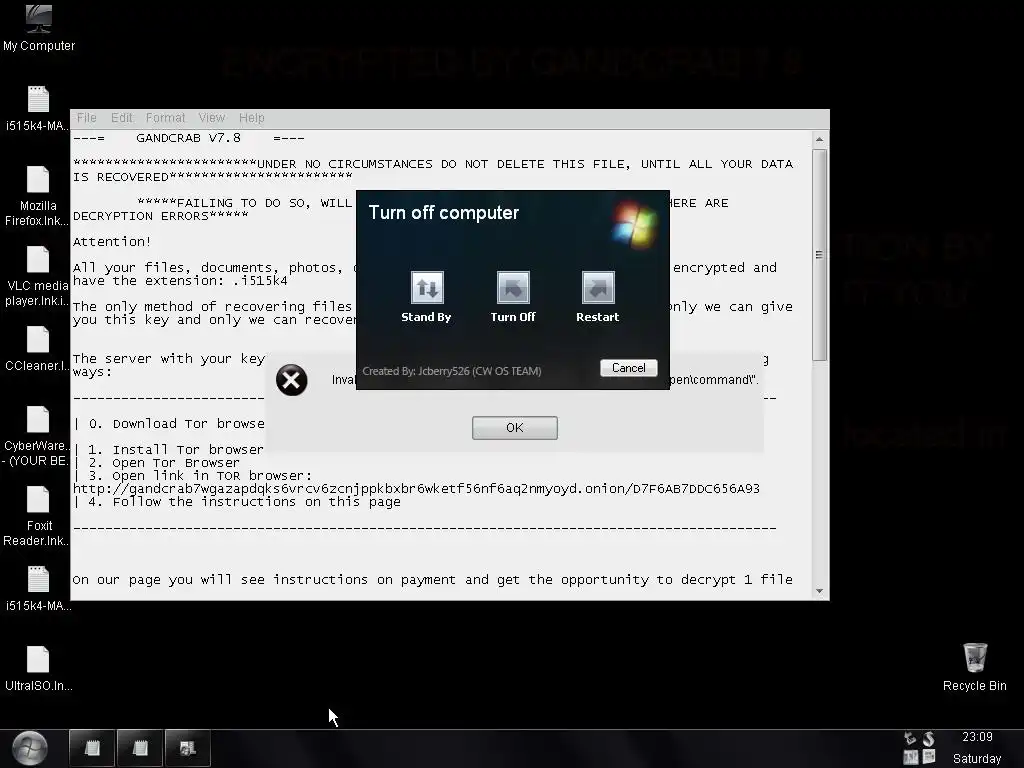Click '2. Open Tor Browser' line

[164, 463]
